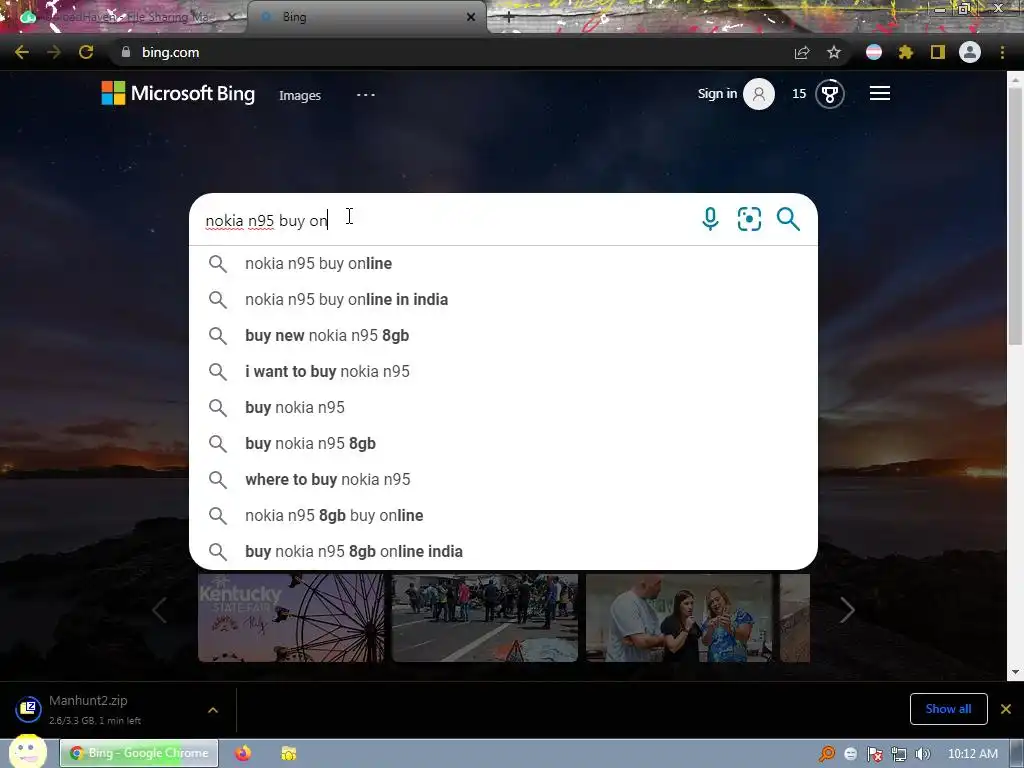
Task: Click the page vertical scrollbar thumb
Action: (1015, 216)
